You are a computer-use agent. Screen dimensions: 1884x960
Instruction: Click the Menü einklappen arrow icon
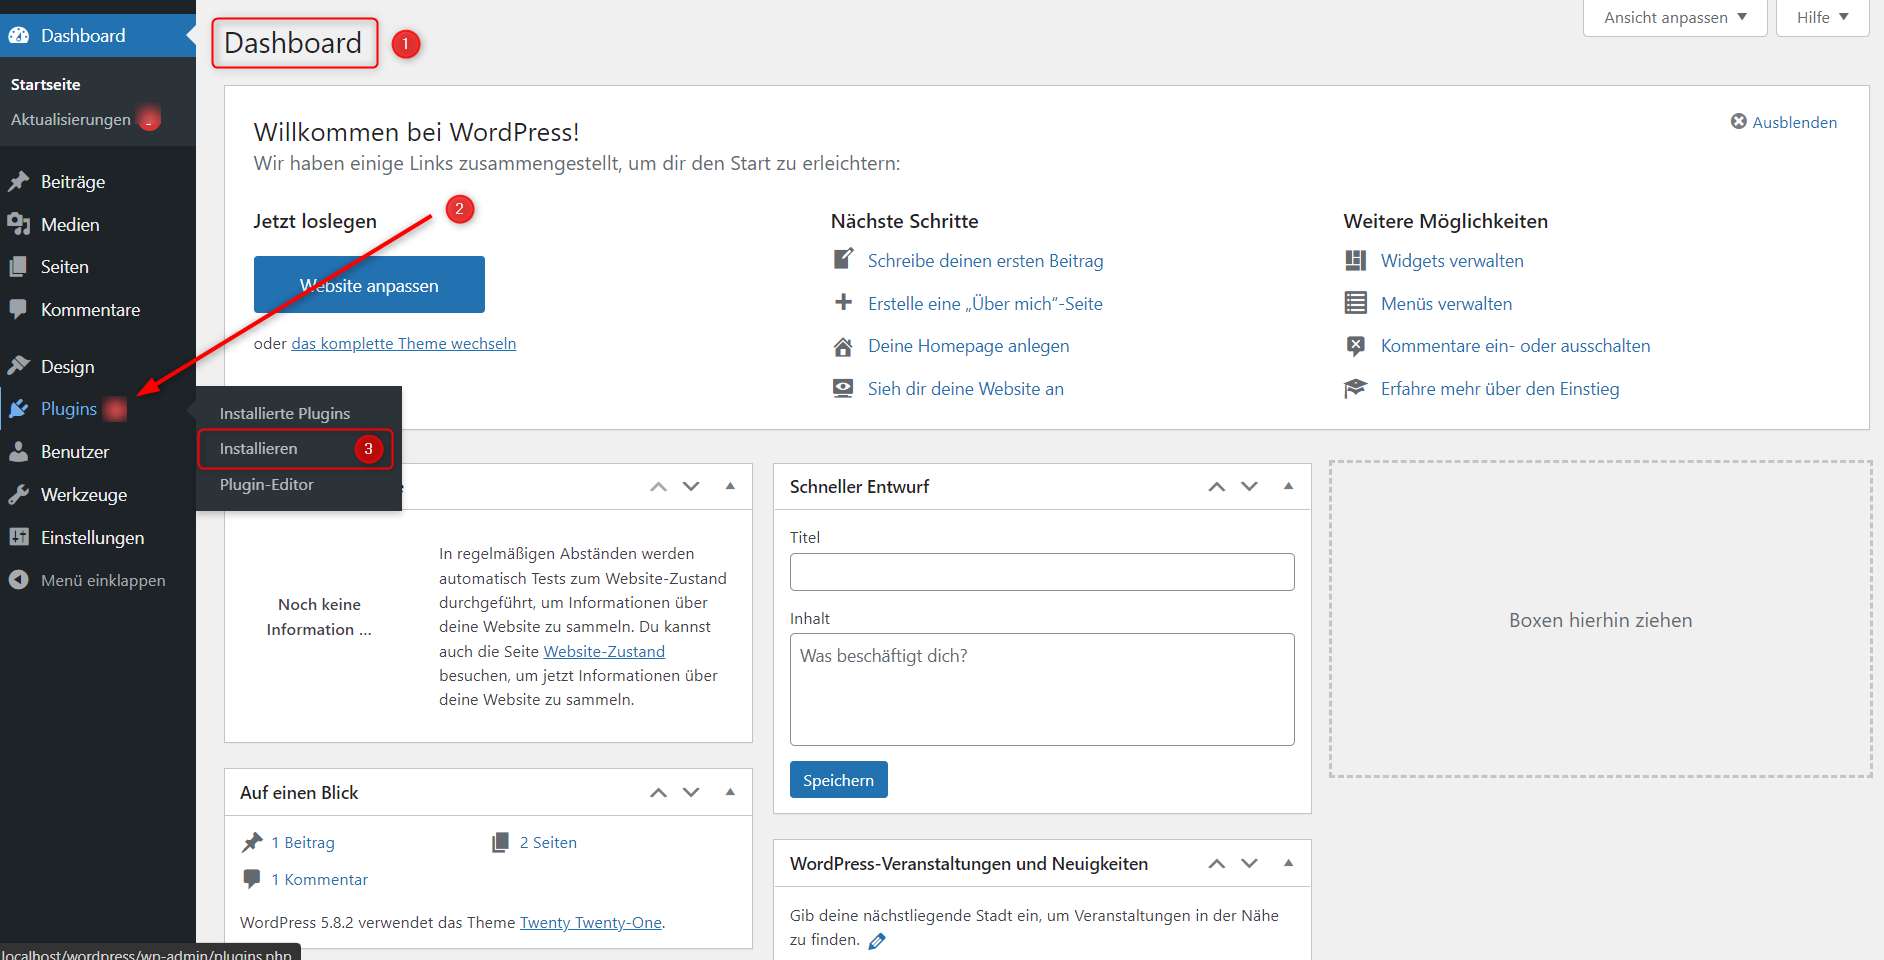pos(19,580)
